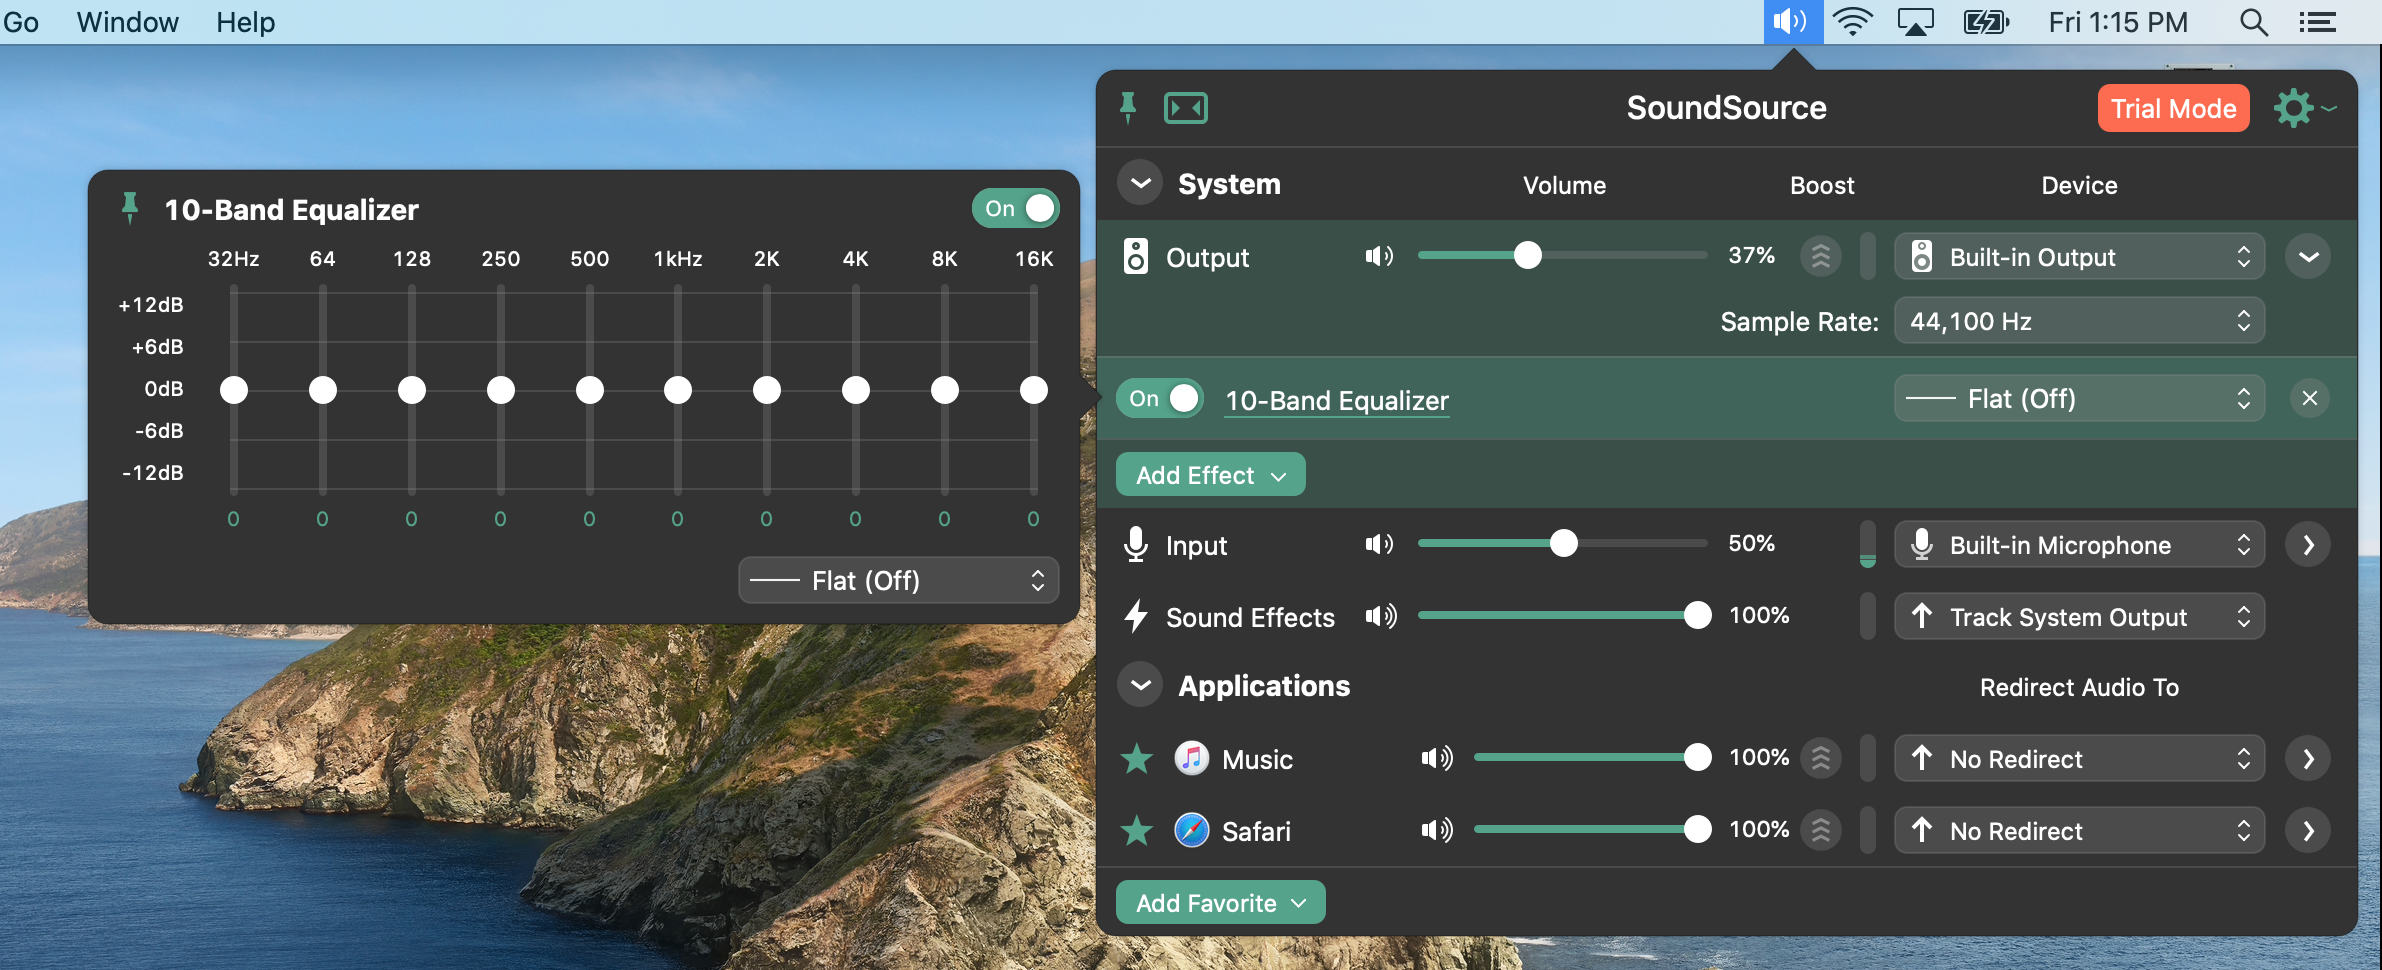Click the Output volume slider knob
Screen dimensions: 2382x970
(1527, 256)
